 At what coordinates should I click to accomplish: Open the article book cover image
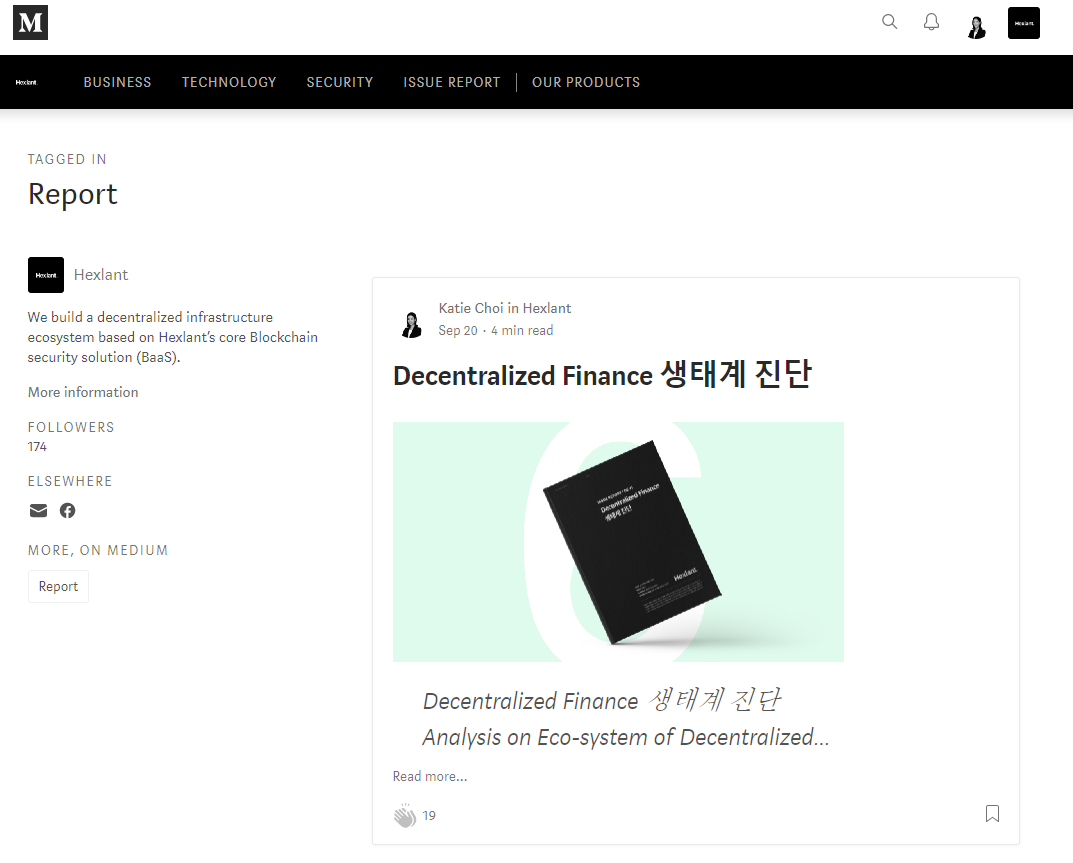618,542
